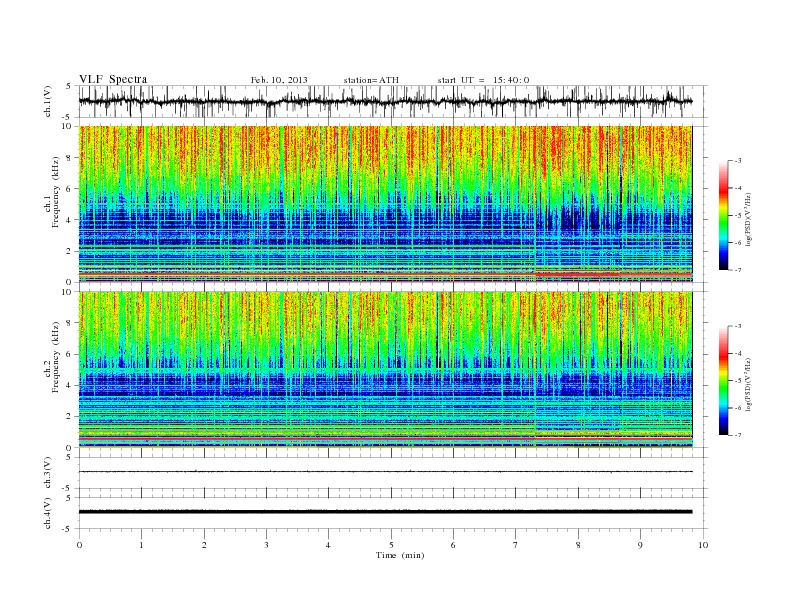Click the "9" tick label on the time axis

pyautogui.click(x=640, y=545)
